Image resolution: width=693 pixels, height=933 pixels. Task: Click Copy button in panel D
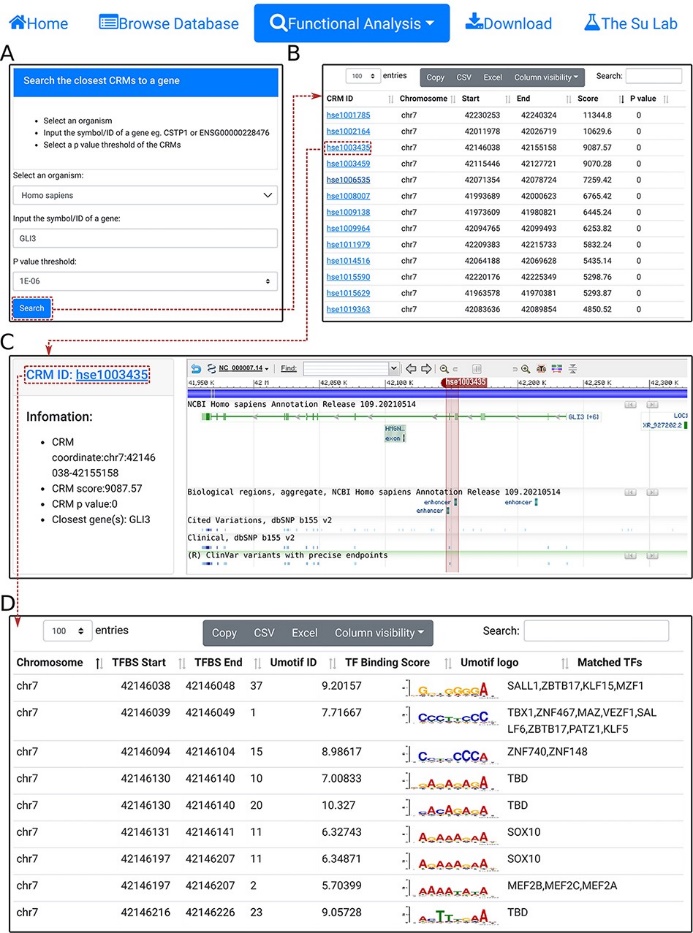224,633
